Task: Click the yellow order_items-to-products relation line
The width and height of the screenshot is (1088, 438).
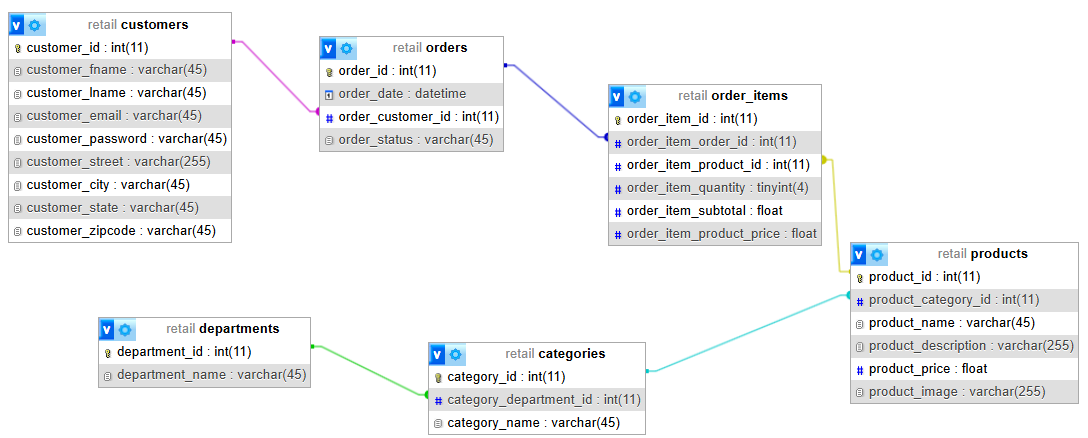Action: pyautogui.click(x=835, y=215)
